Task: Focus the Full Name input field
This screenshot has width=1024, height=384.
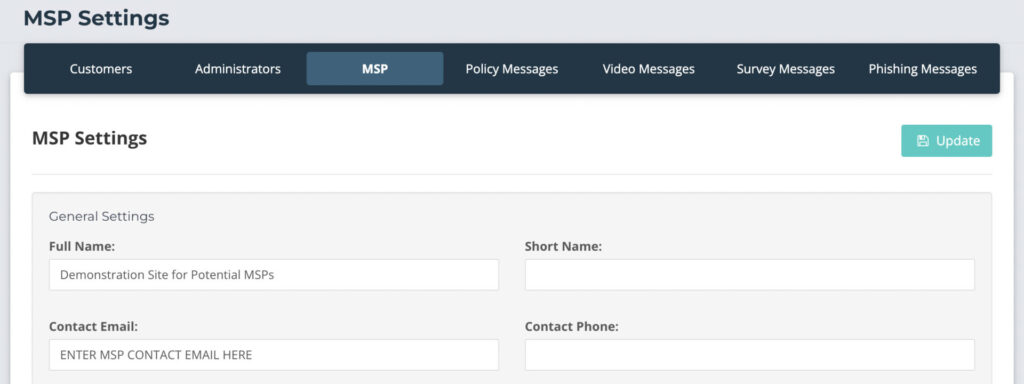Action: [x=274, y=275]
